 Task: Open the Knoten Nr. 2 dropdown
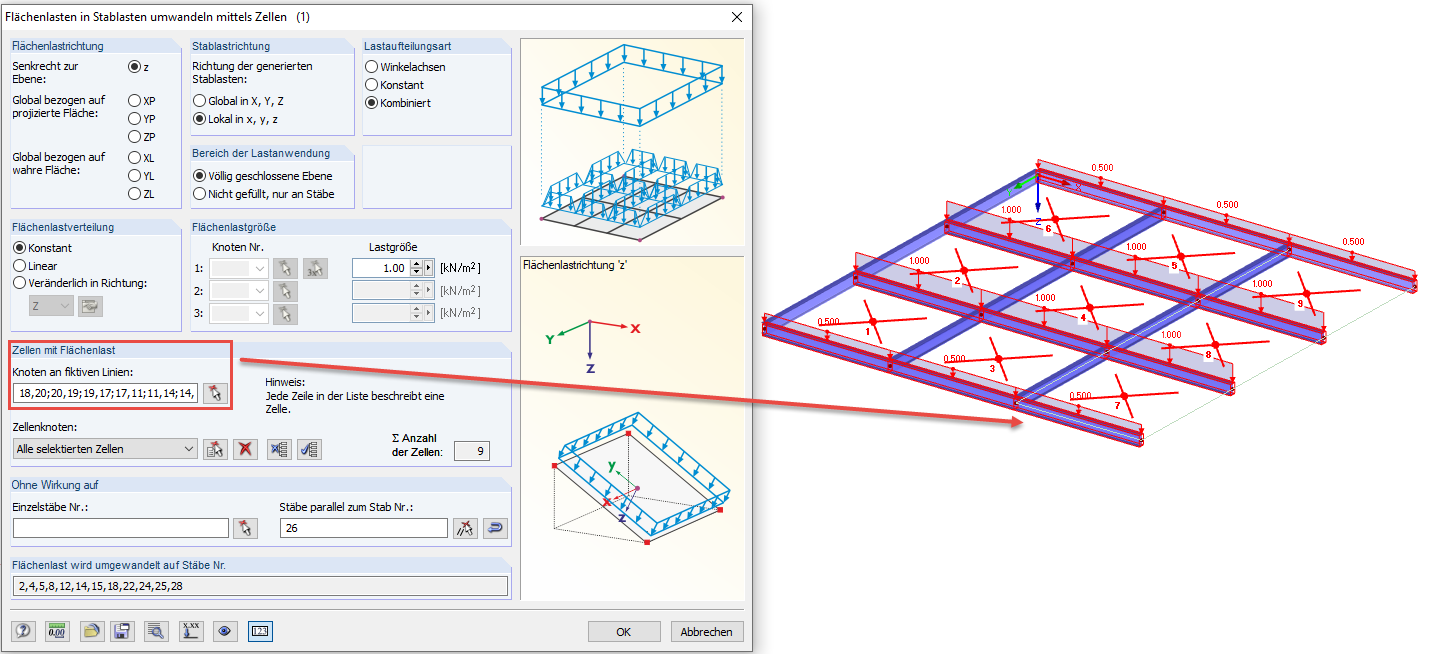(x=260, y=291)
